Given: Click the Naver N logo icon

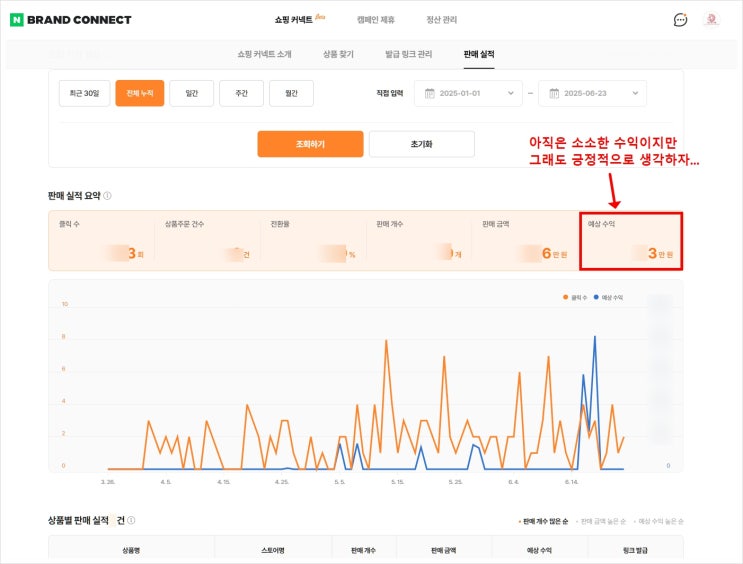Looking at the screenshot, I should (x=17, y=19).
